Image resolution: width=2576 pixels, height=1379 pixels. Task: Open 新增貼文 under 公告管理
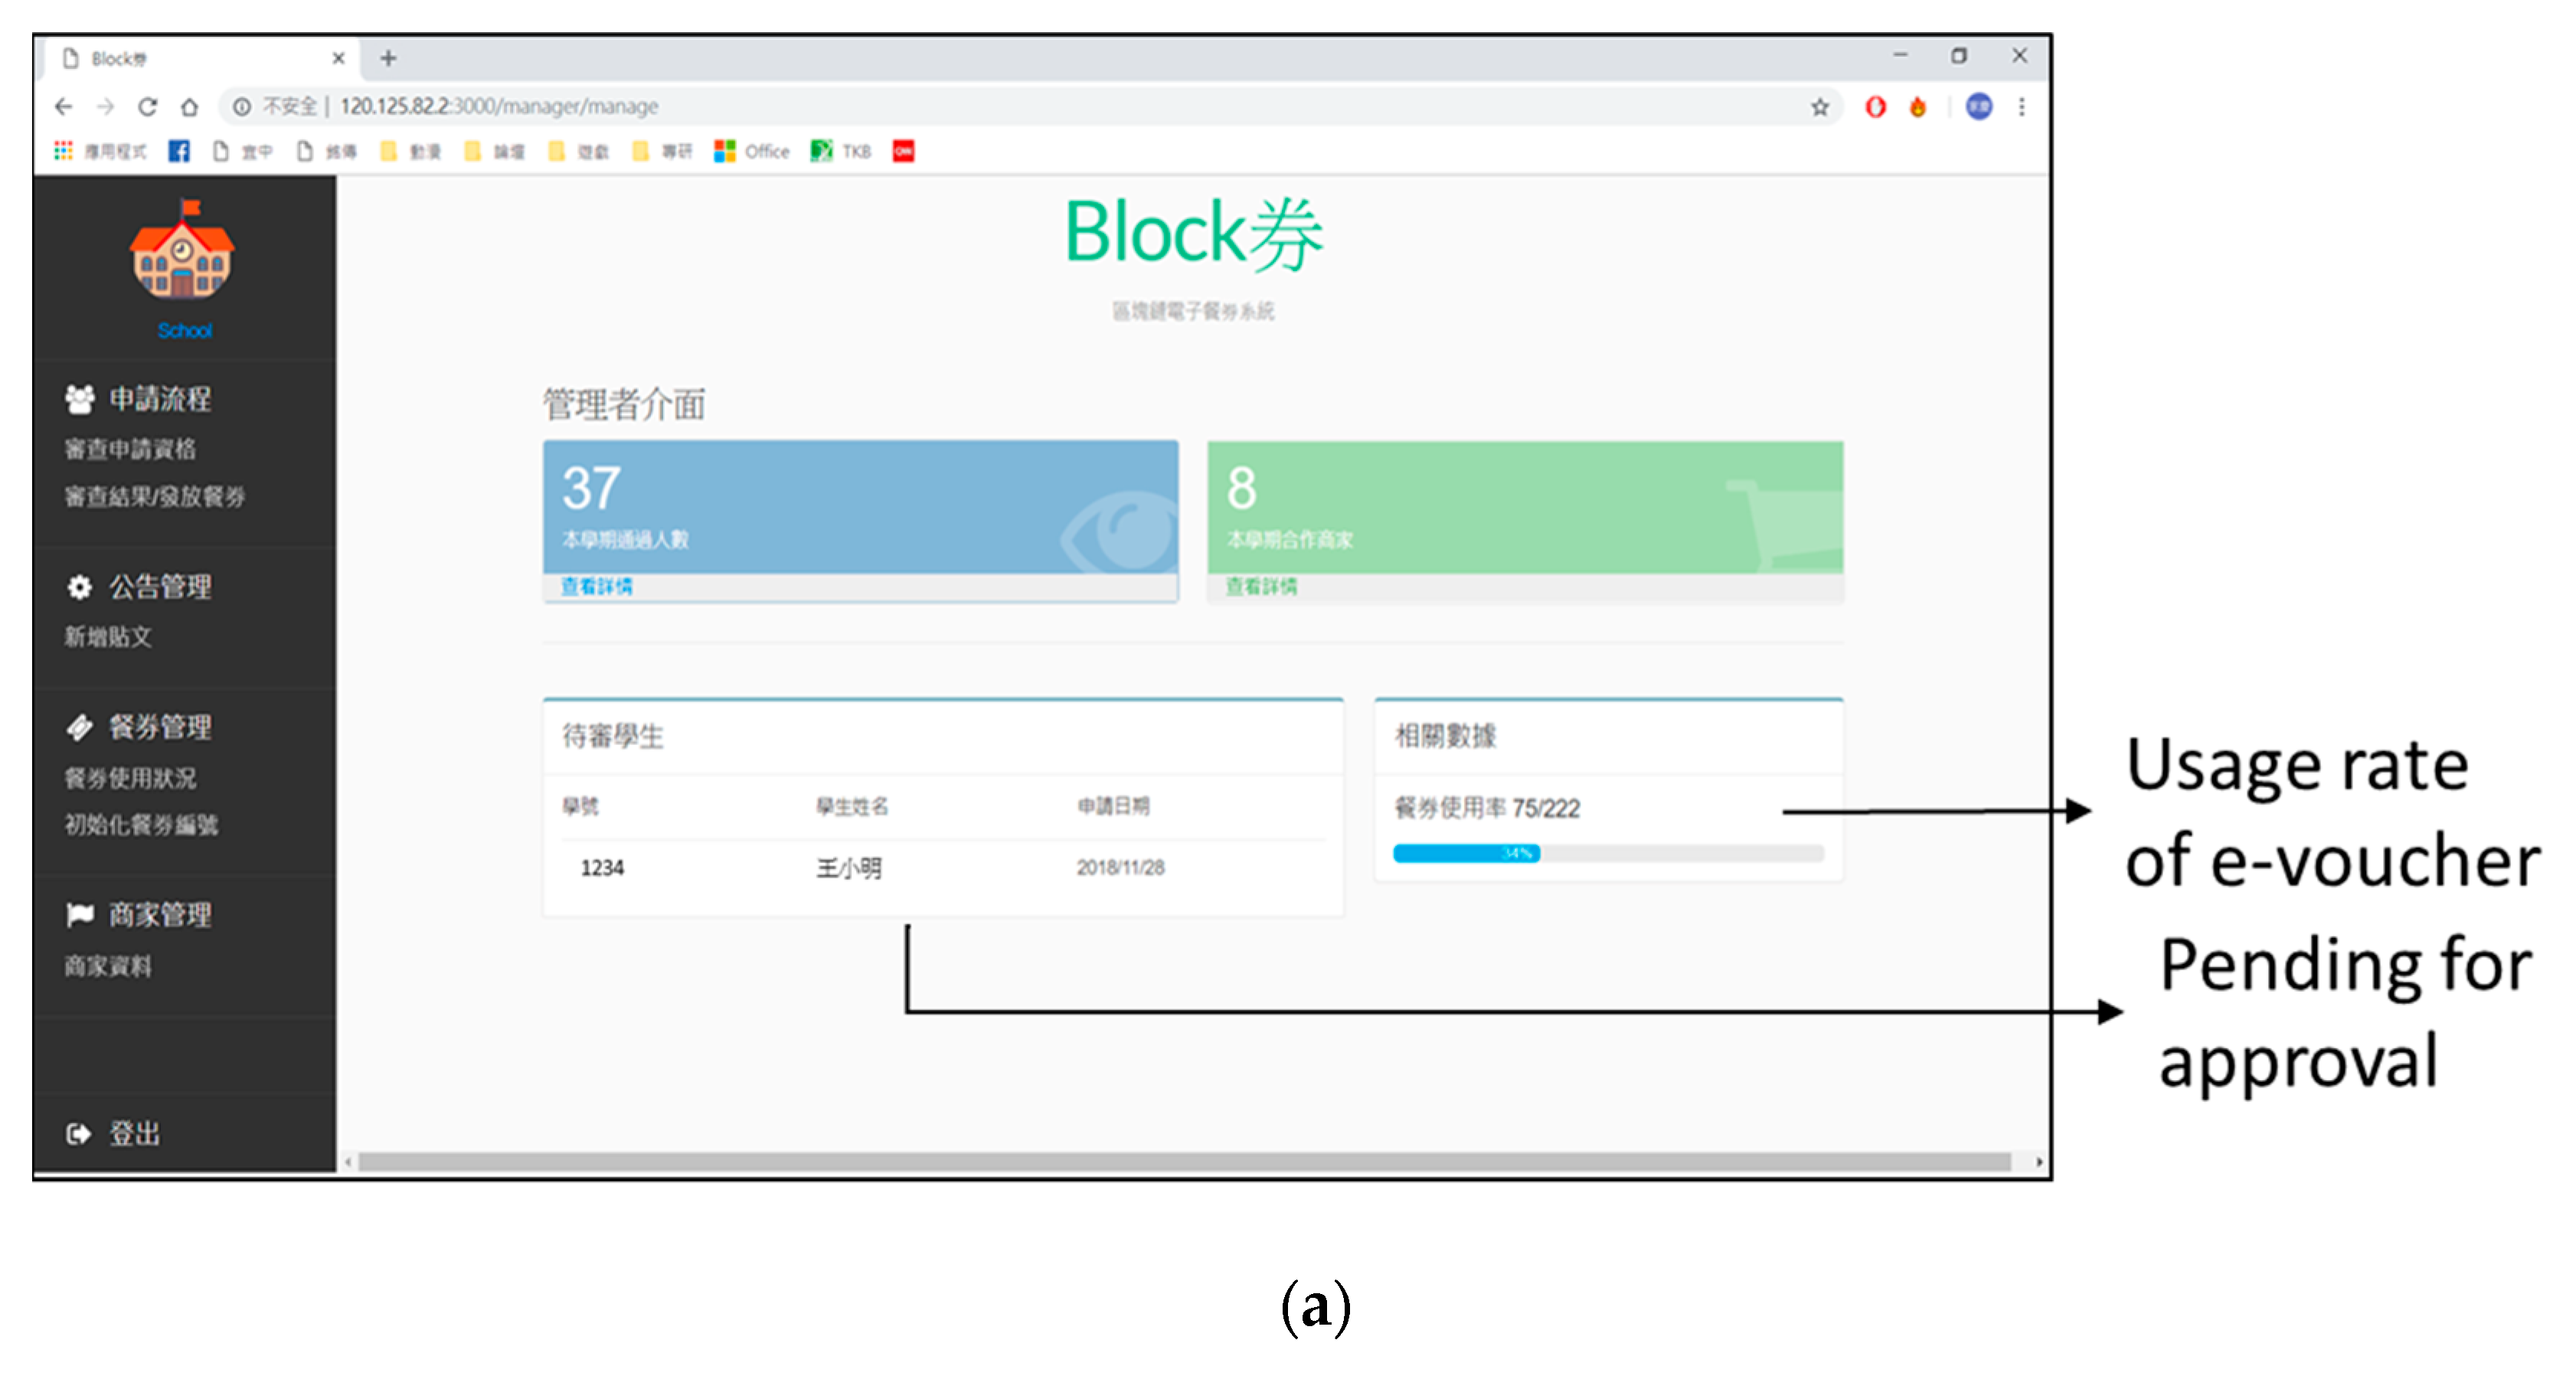coord(108,636)
